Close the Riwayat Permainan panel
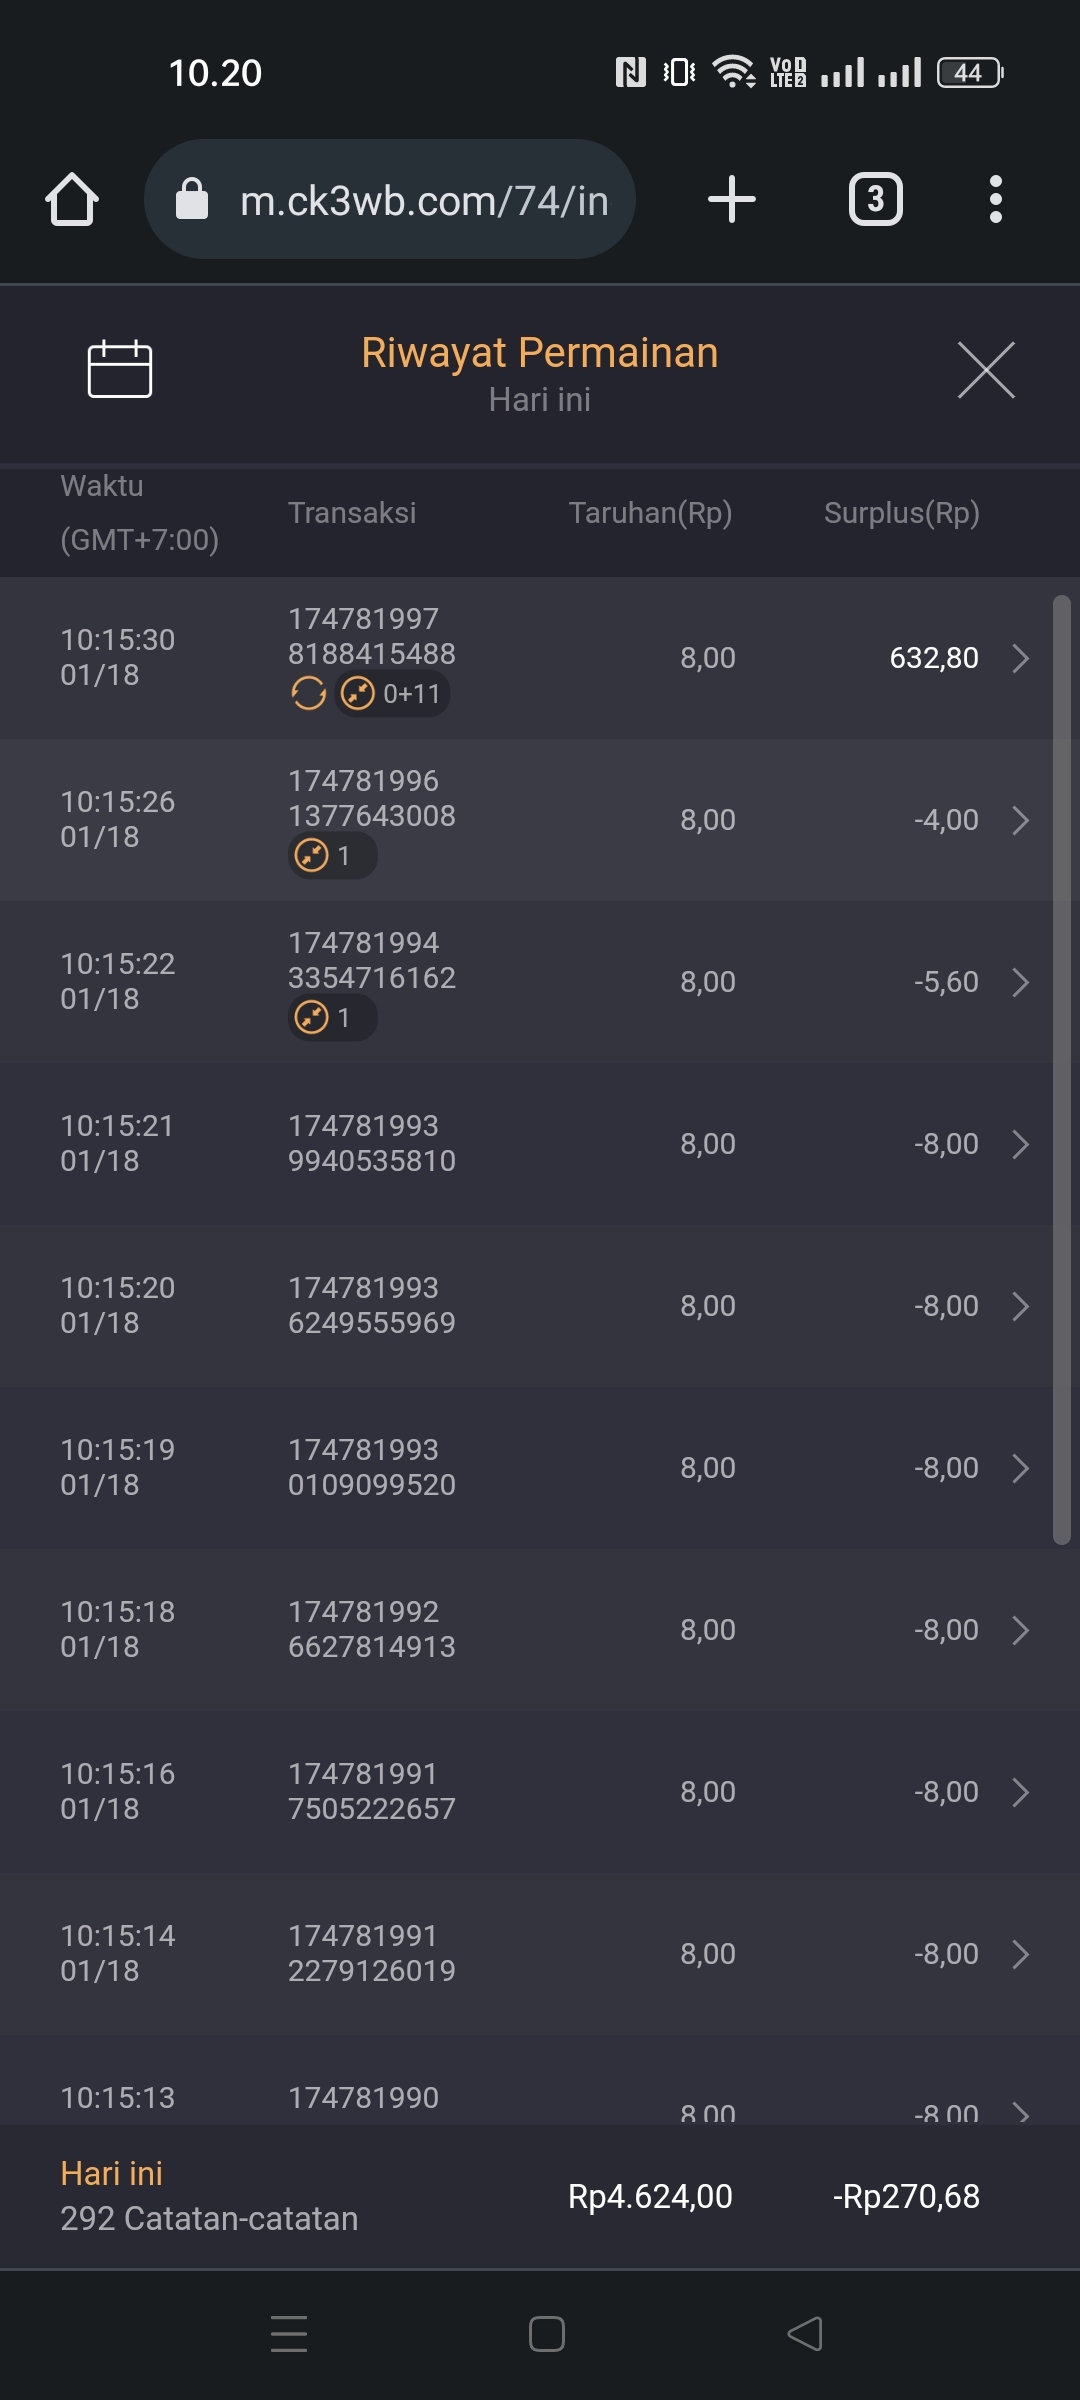This screenshot has width=1080, height=2400. click(985, 370)
